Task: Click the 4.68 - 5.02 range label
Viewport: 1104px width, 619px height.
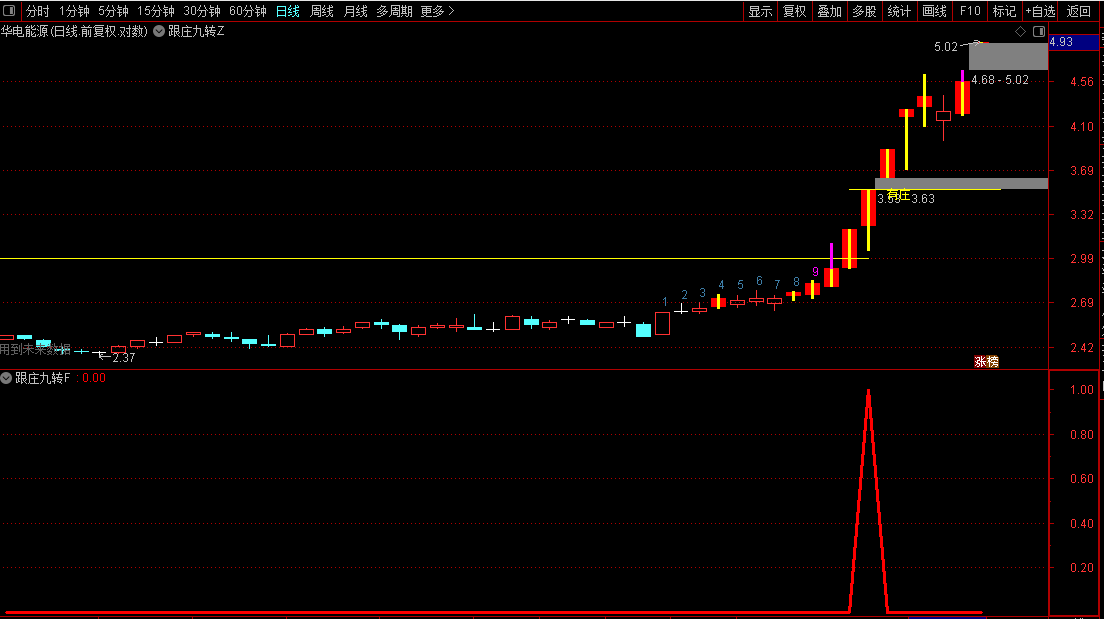Action: [1000, 80]
